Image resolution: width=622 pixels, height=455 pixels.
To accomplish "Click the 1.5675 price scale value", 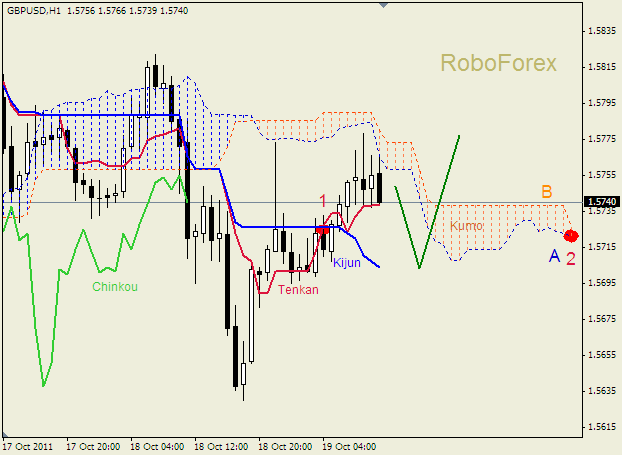I will click(x=602, y=319).
